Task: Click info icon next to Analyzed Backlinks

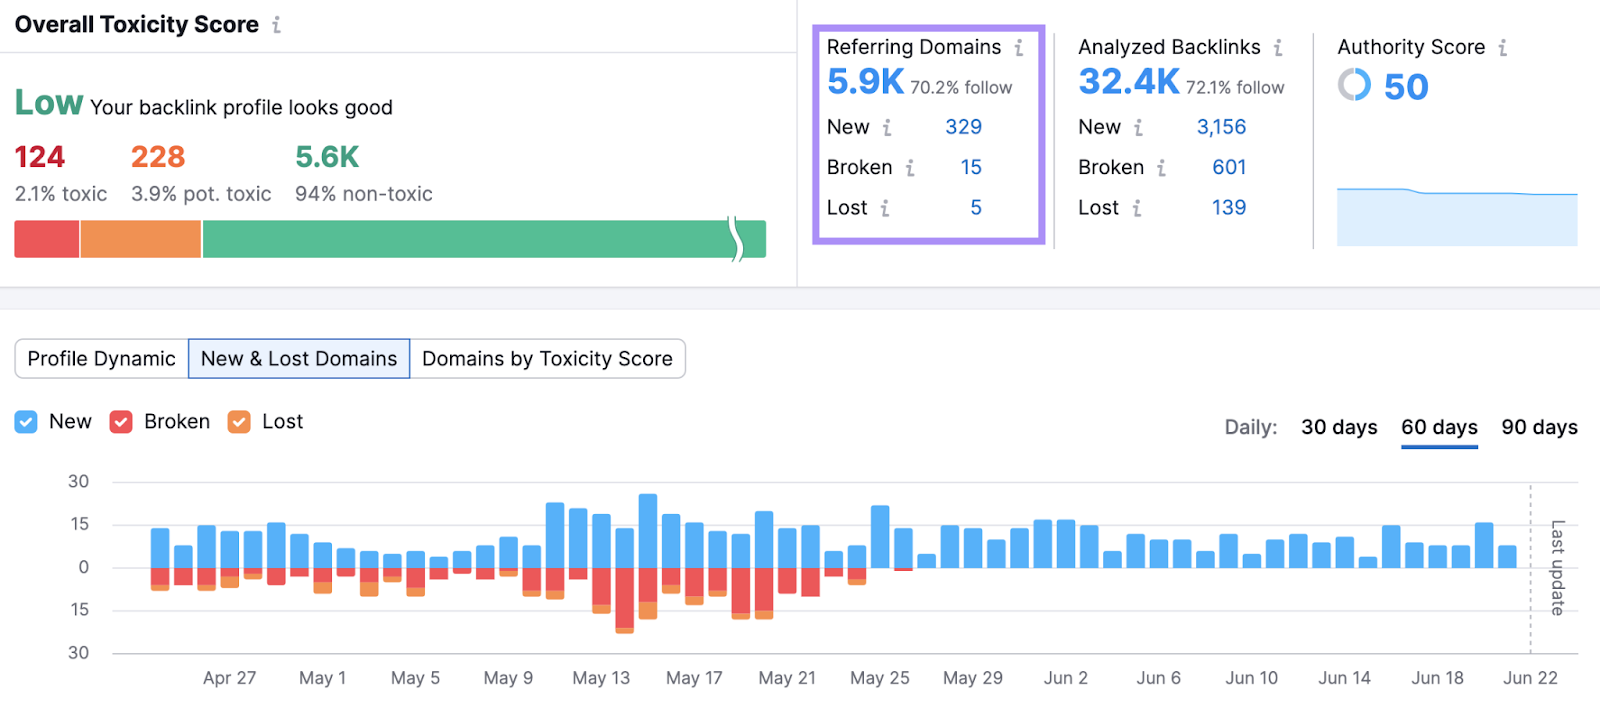Action: pyautogui.click(x=1278, y=47)
